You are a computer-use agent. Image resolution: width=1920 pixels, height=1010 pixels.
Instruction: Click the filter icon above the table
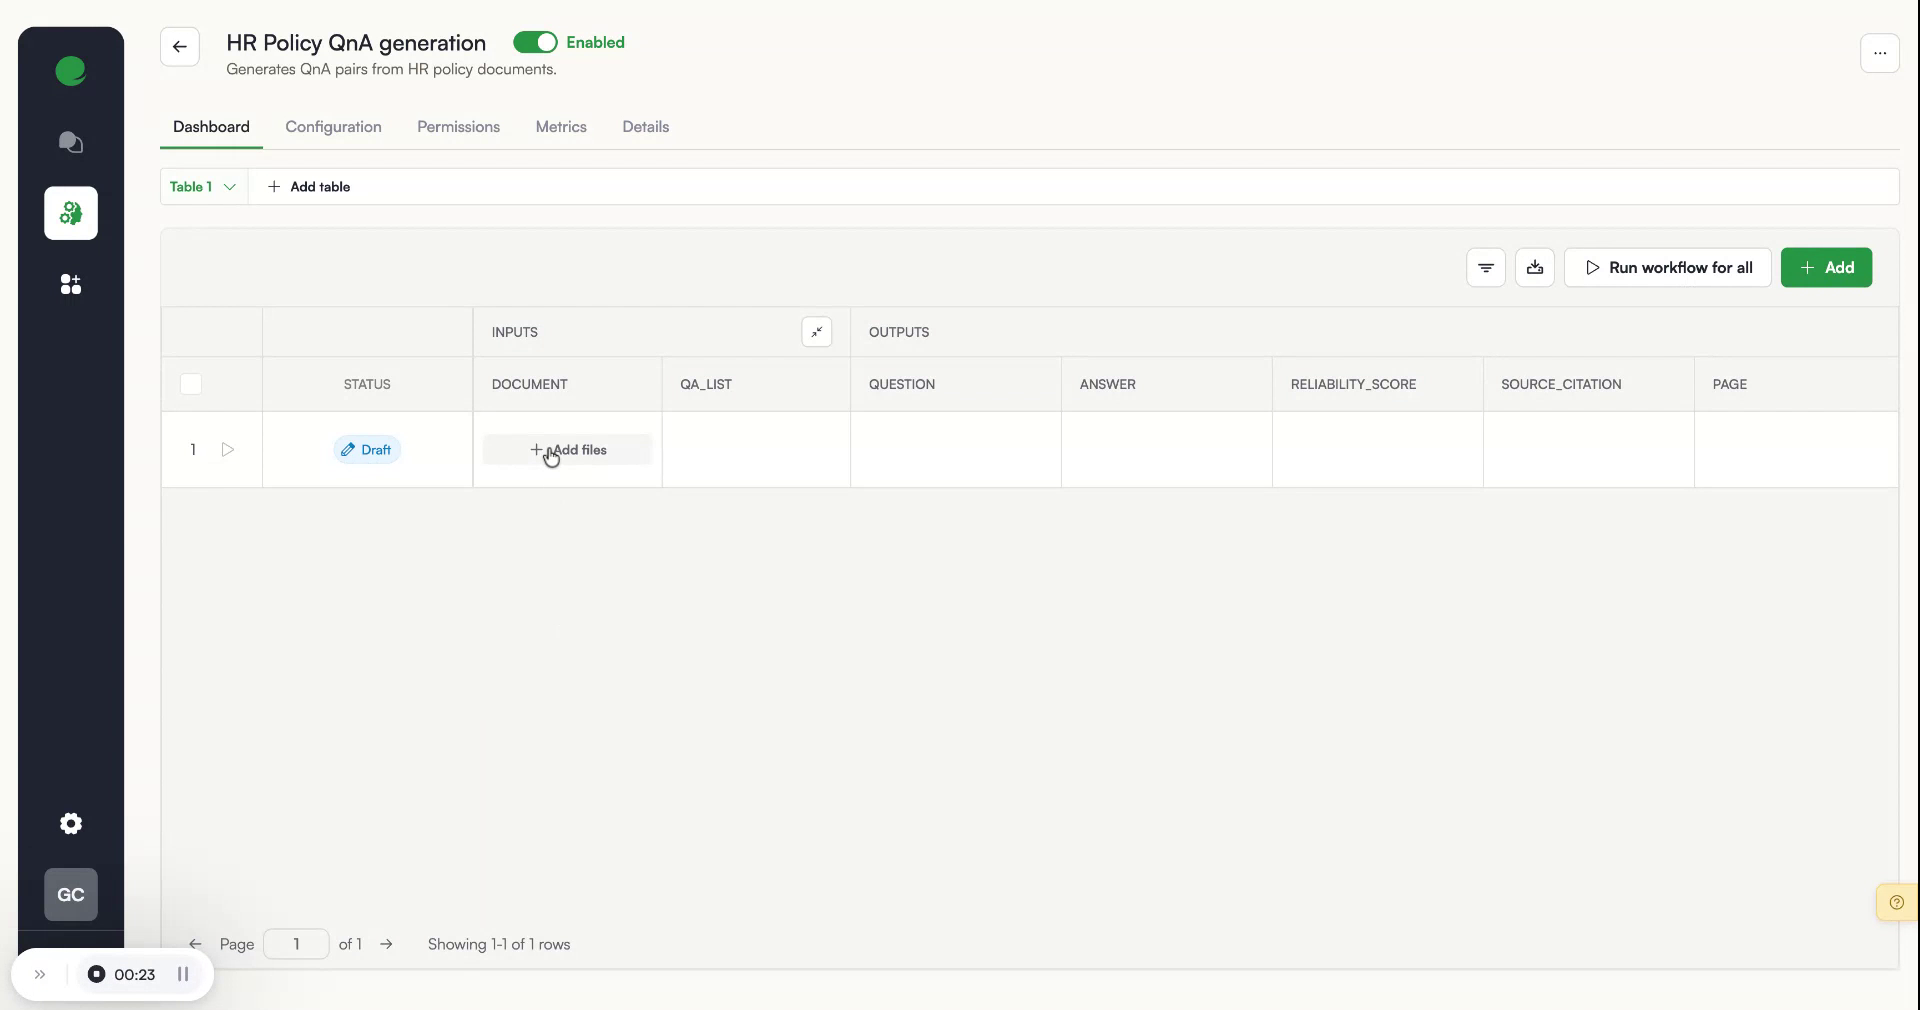(1485, 268)
